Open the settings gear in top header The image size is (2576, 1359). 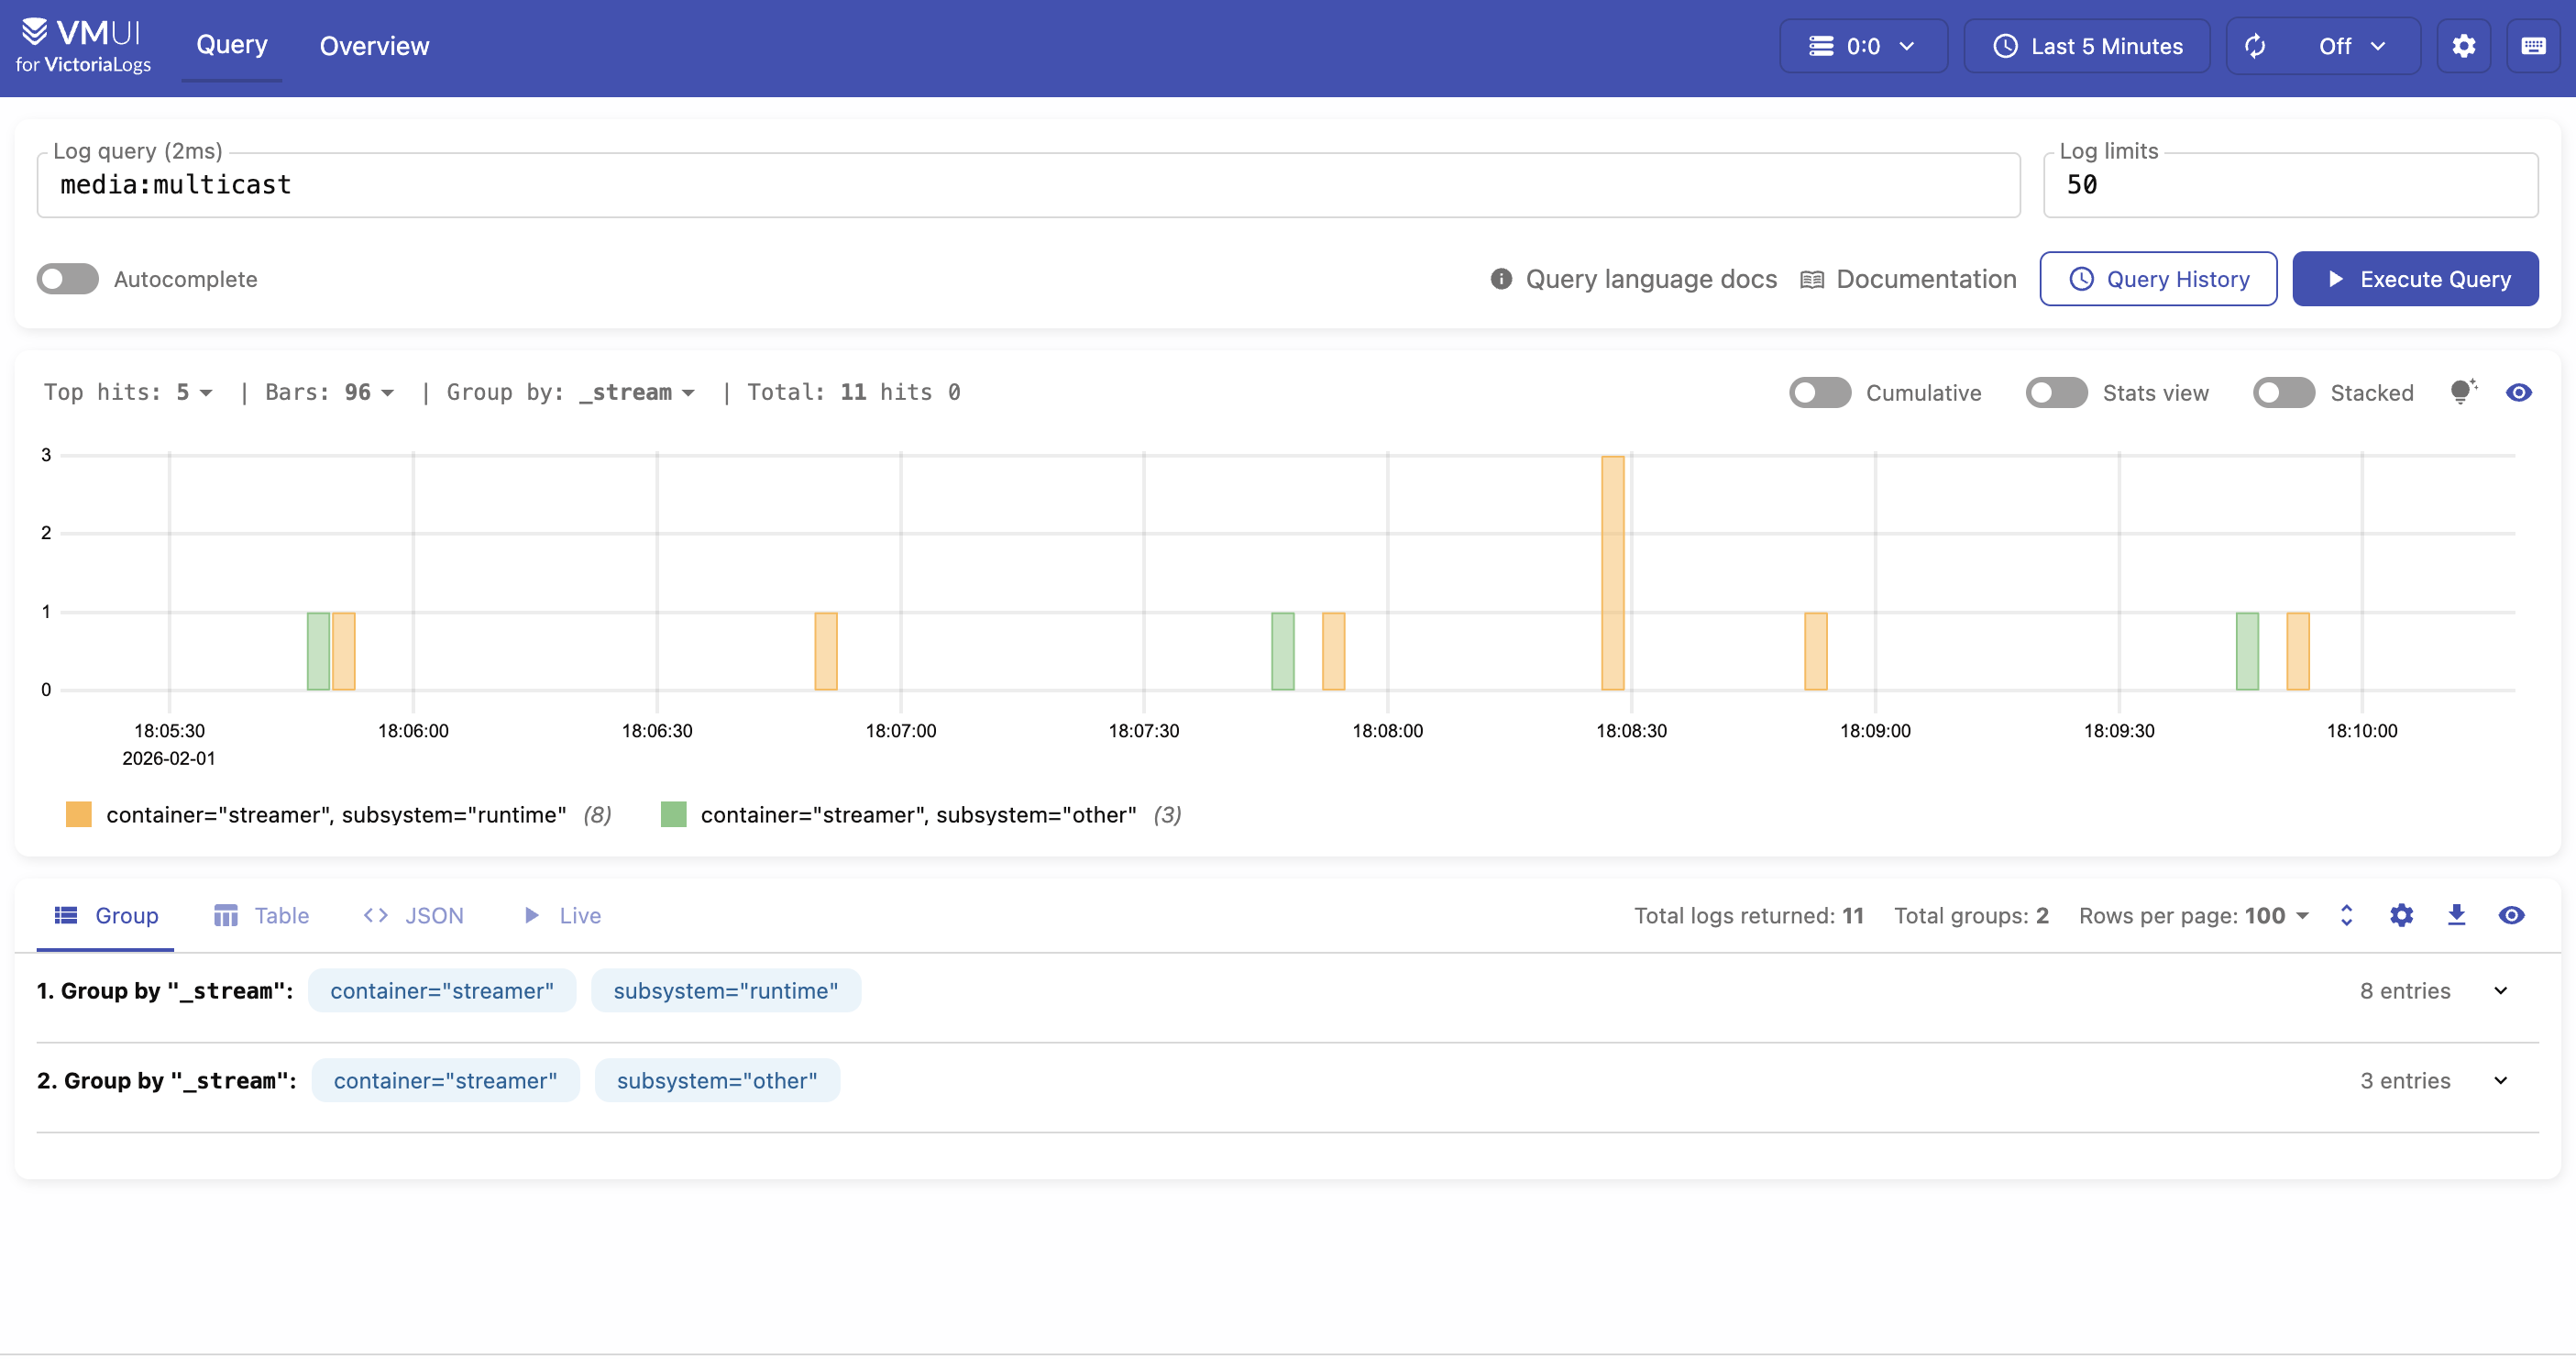point(2463,46)
